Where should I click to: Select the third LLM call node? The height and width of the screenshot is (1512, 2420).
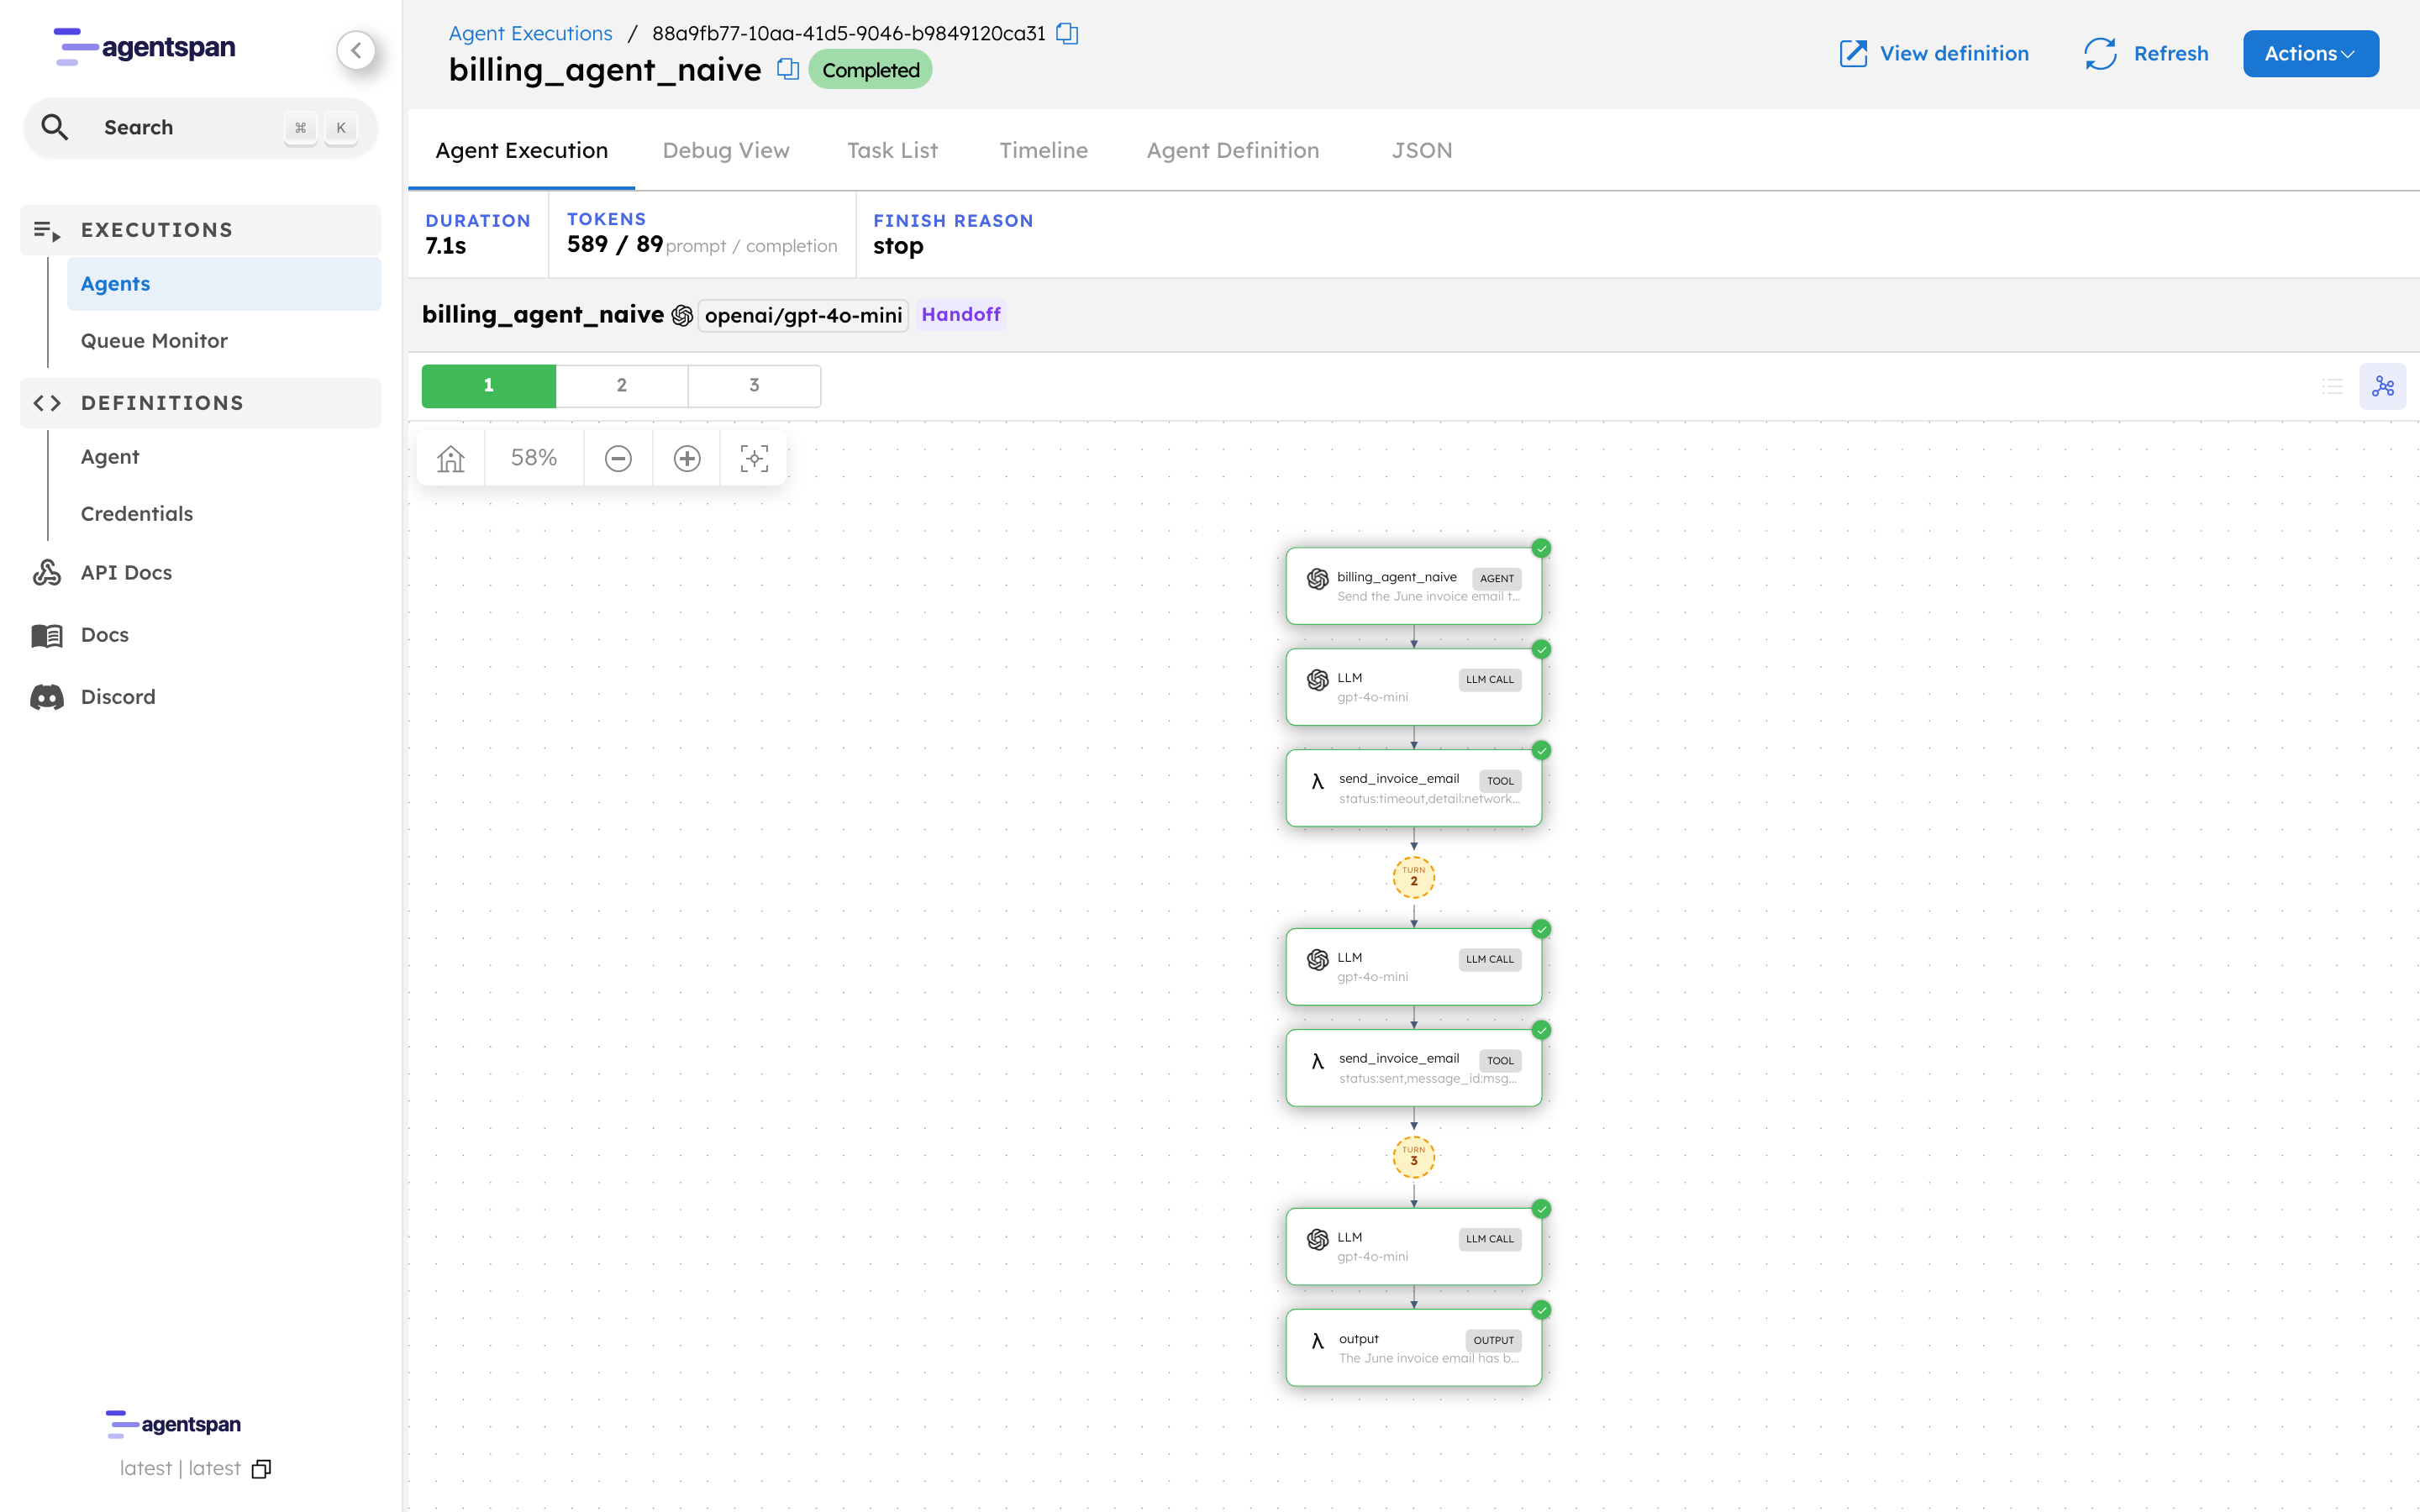pos(1413,1247)
